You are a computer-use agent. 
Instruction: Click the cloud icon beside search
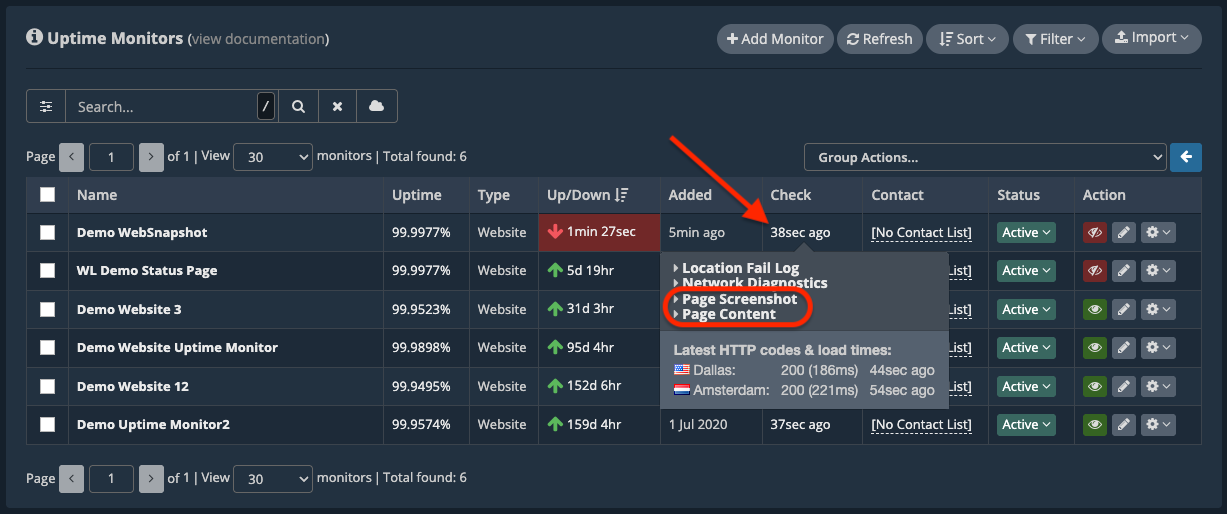click(x=377, y=106)
